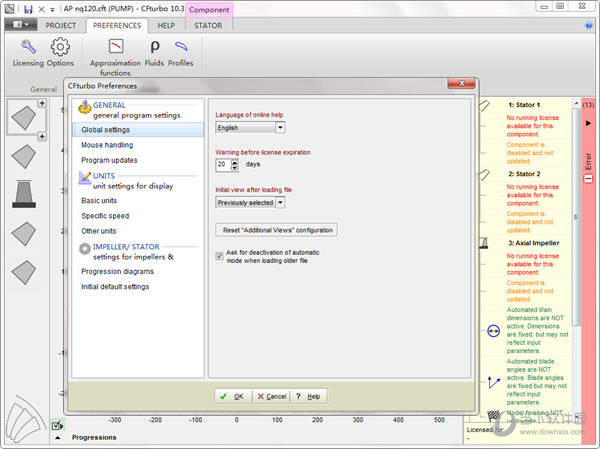This screenshot has width=600, height=449.
Task: Click the black arrow on Error sidebar
Action: [x=588, y=123]
